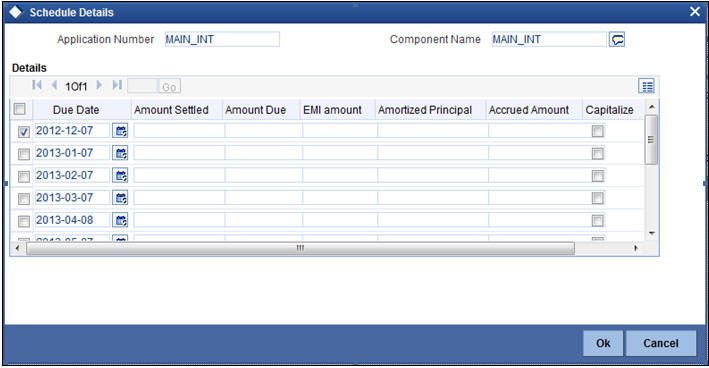Click the 2013-03-07 due date field
The width and height of the screenshot is (709, 368).
[x=72, y=198]
